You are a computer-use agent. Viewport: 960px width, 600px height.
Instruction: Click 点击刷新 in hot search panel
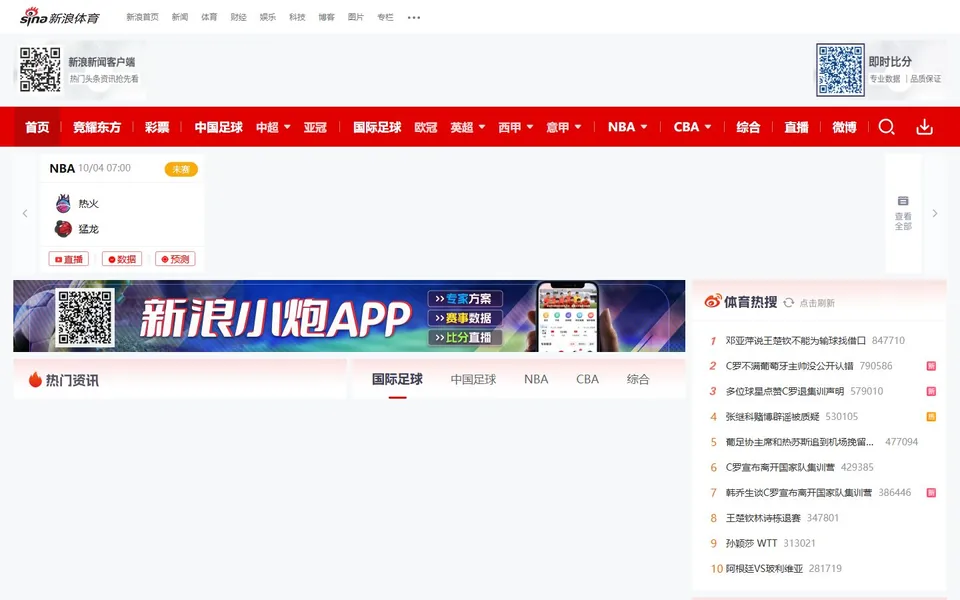(x=817, y=303)
